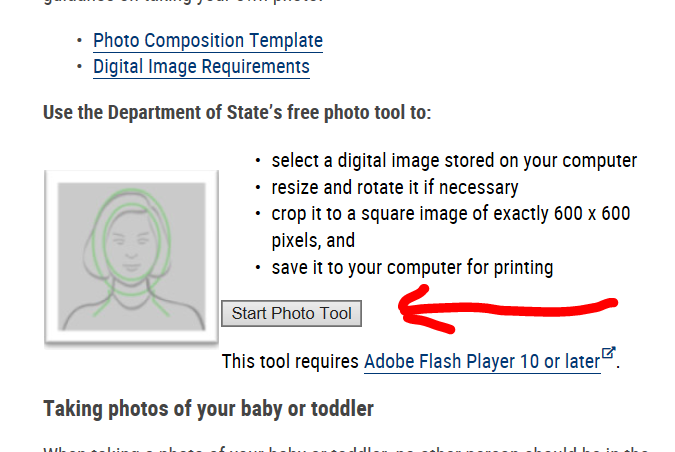Click bullet dot before Digital Image Requirements
675x452 pixels.
[x=79, y=67]
